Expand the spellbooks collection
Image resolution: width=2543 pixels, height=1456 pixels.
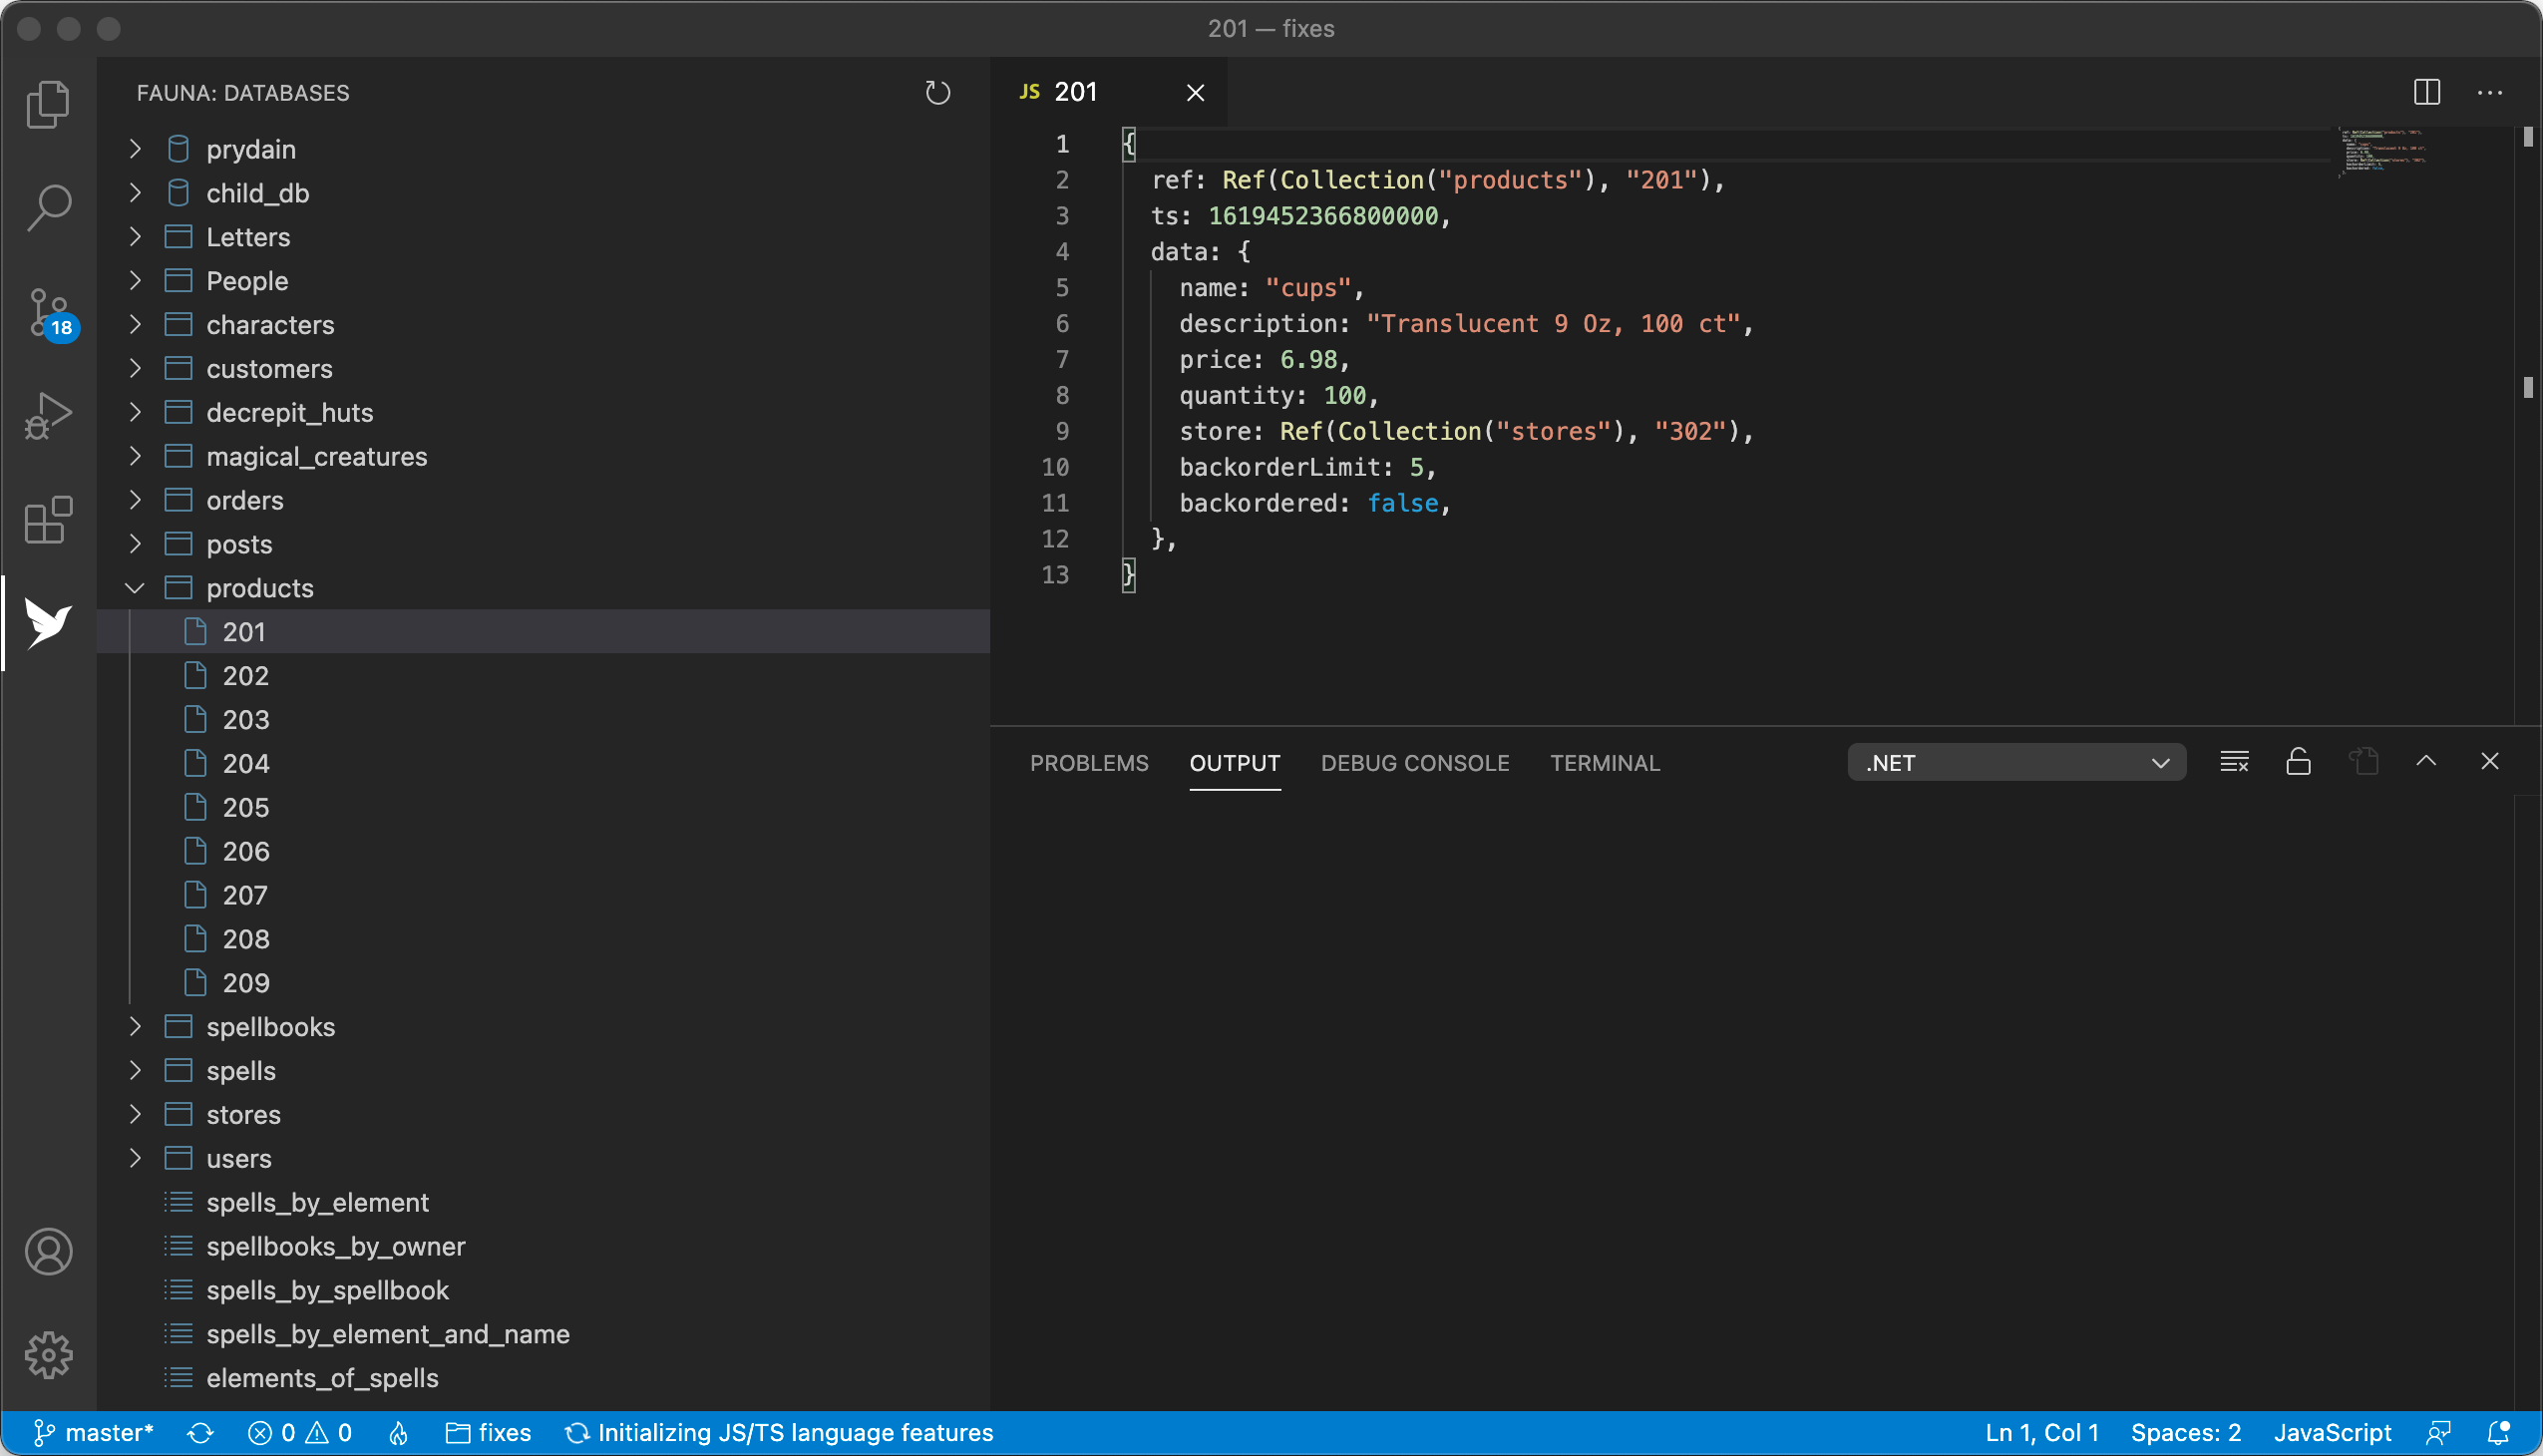[138, 1026]
